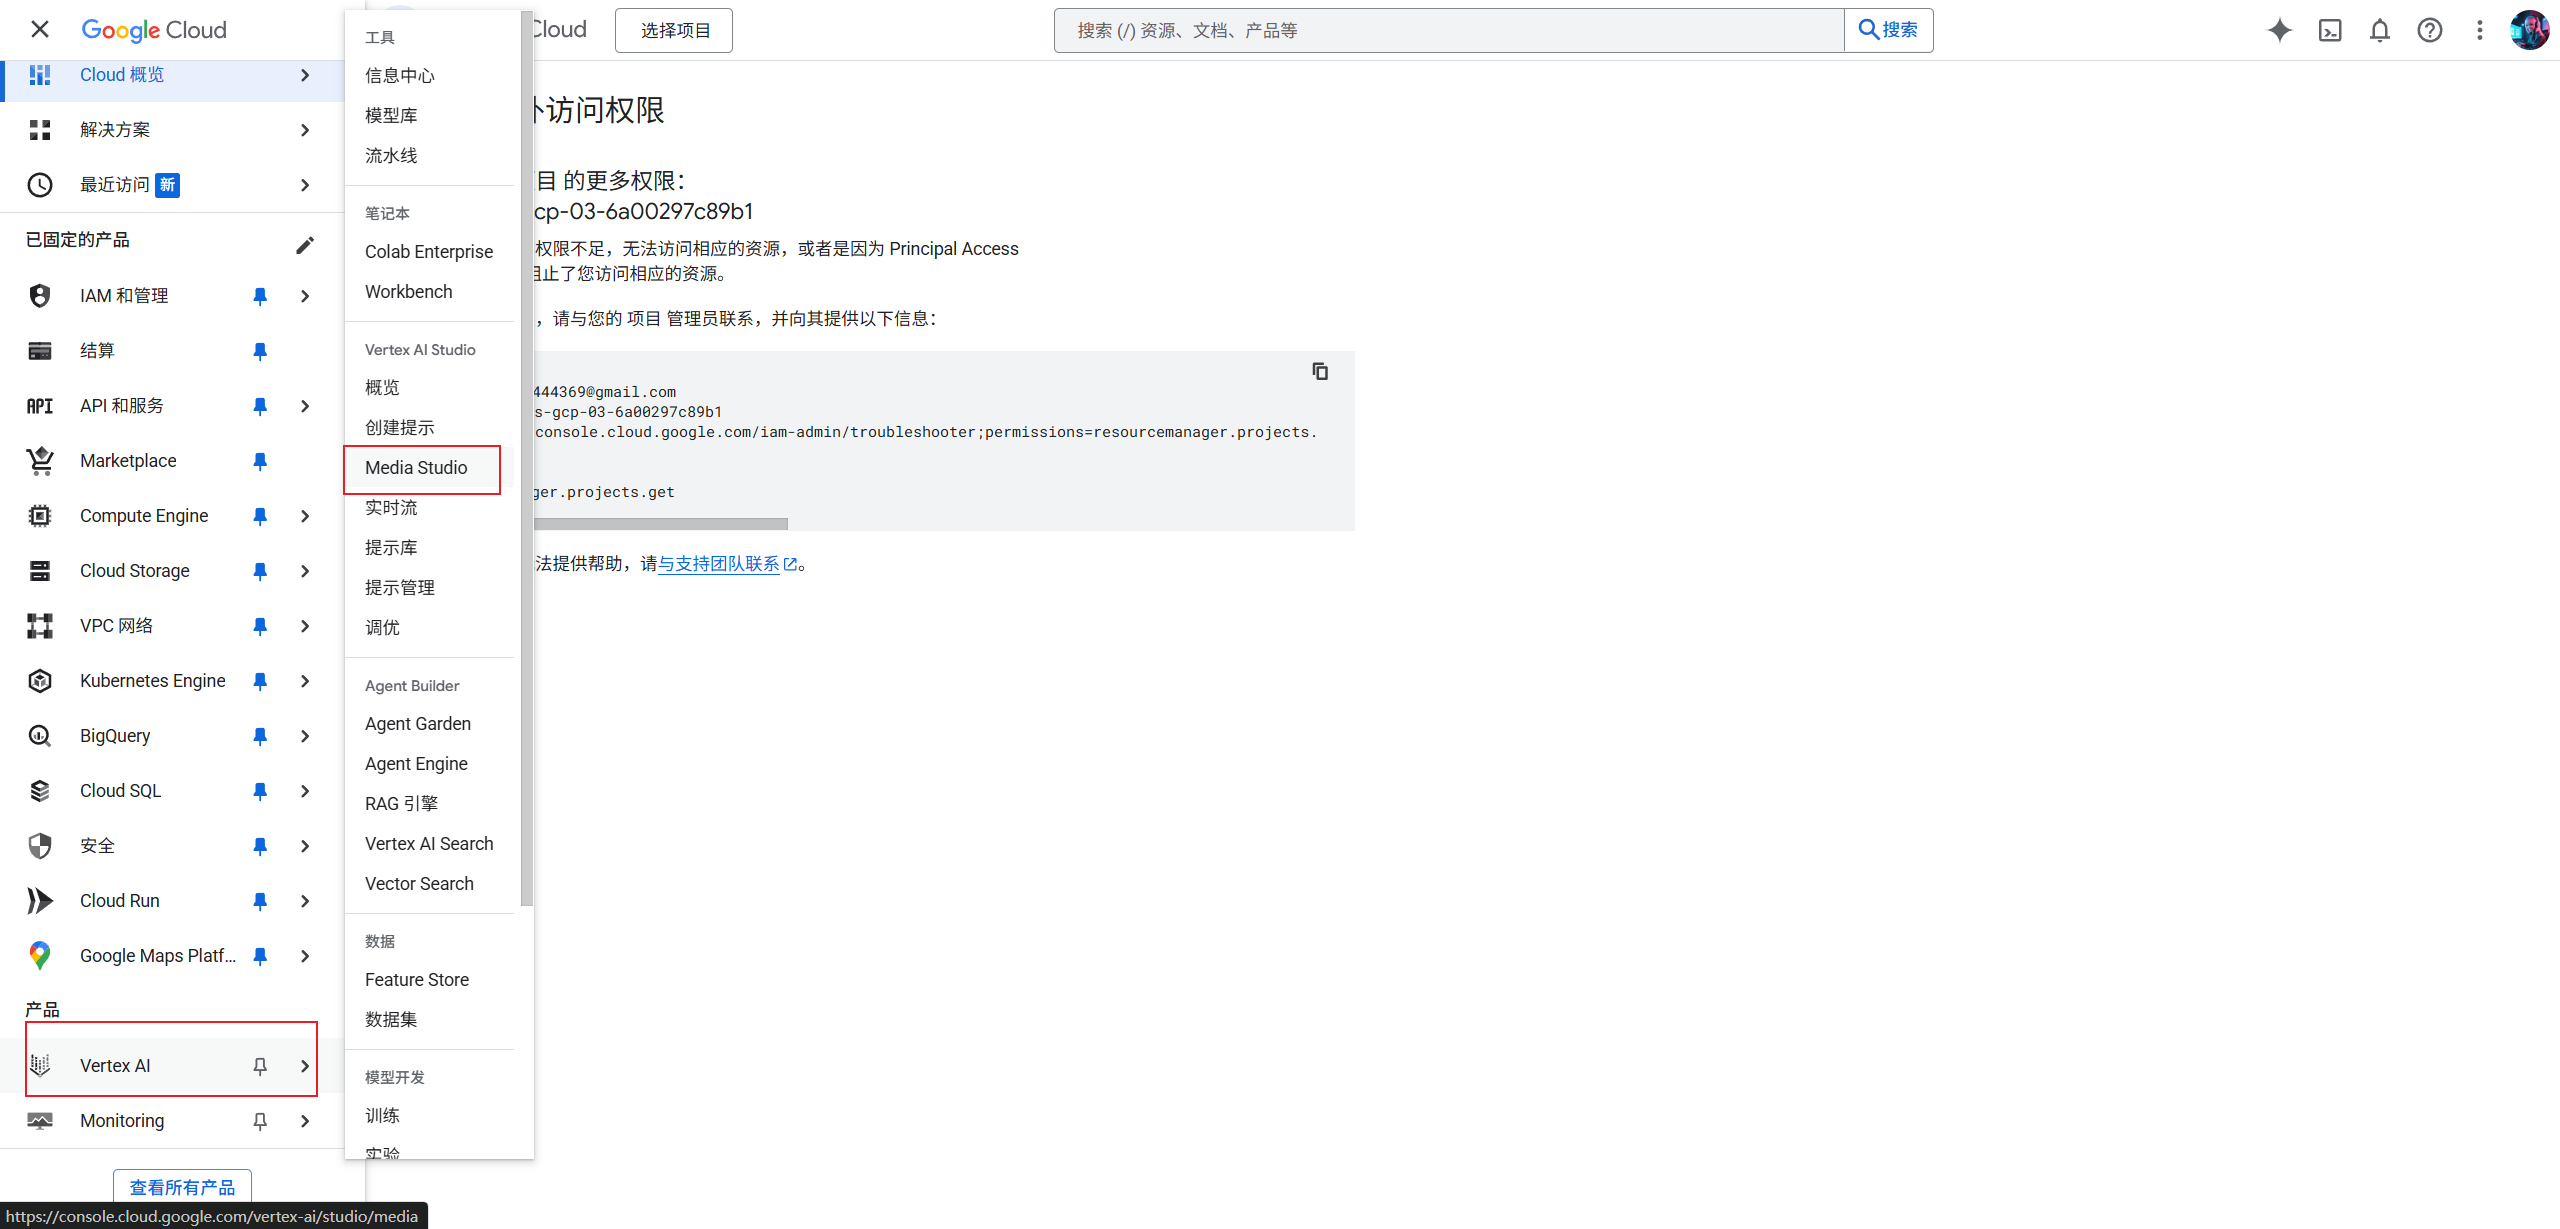Unpin Cloud Storage from pinned products
2560x1229 pixels.
click(x=260, y=571)
